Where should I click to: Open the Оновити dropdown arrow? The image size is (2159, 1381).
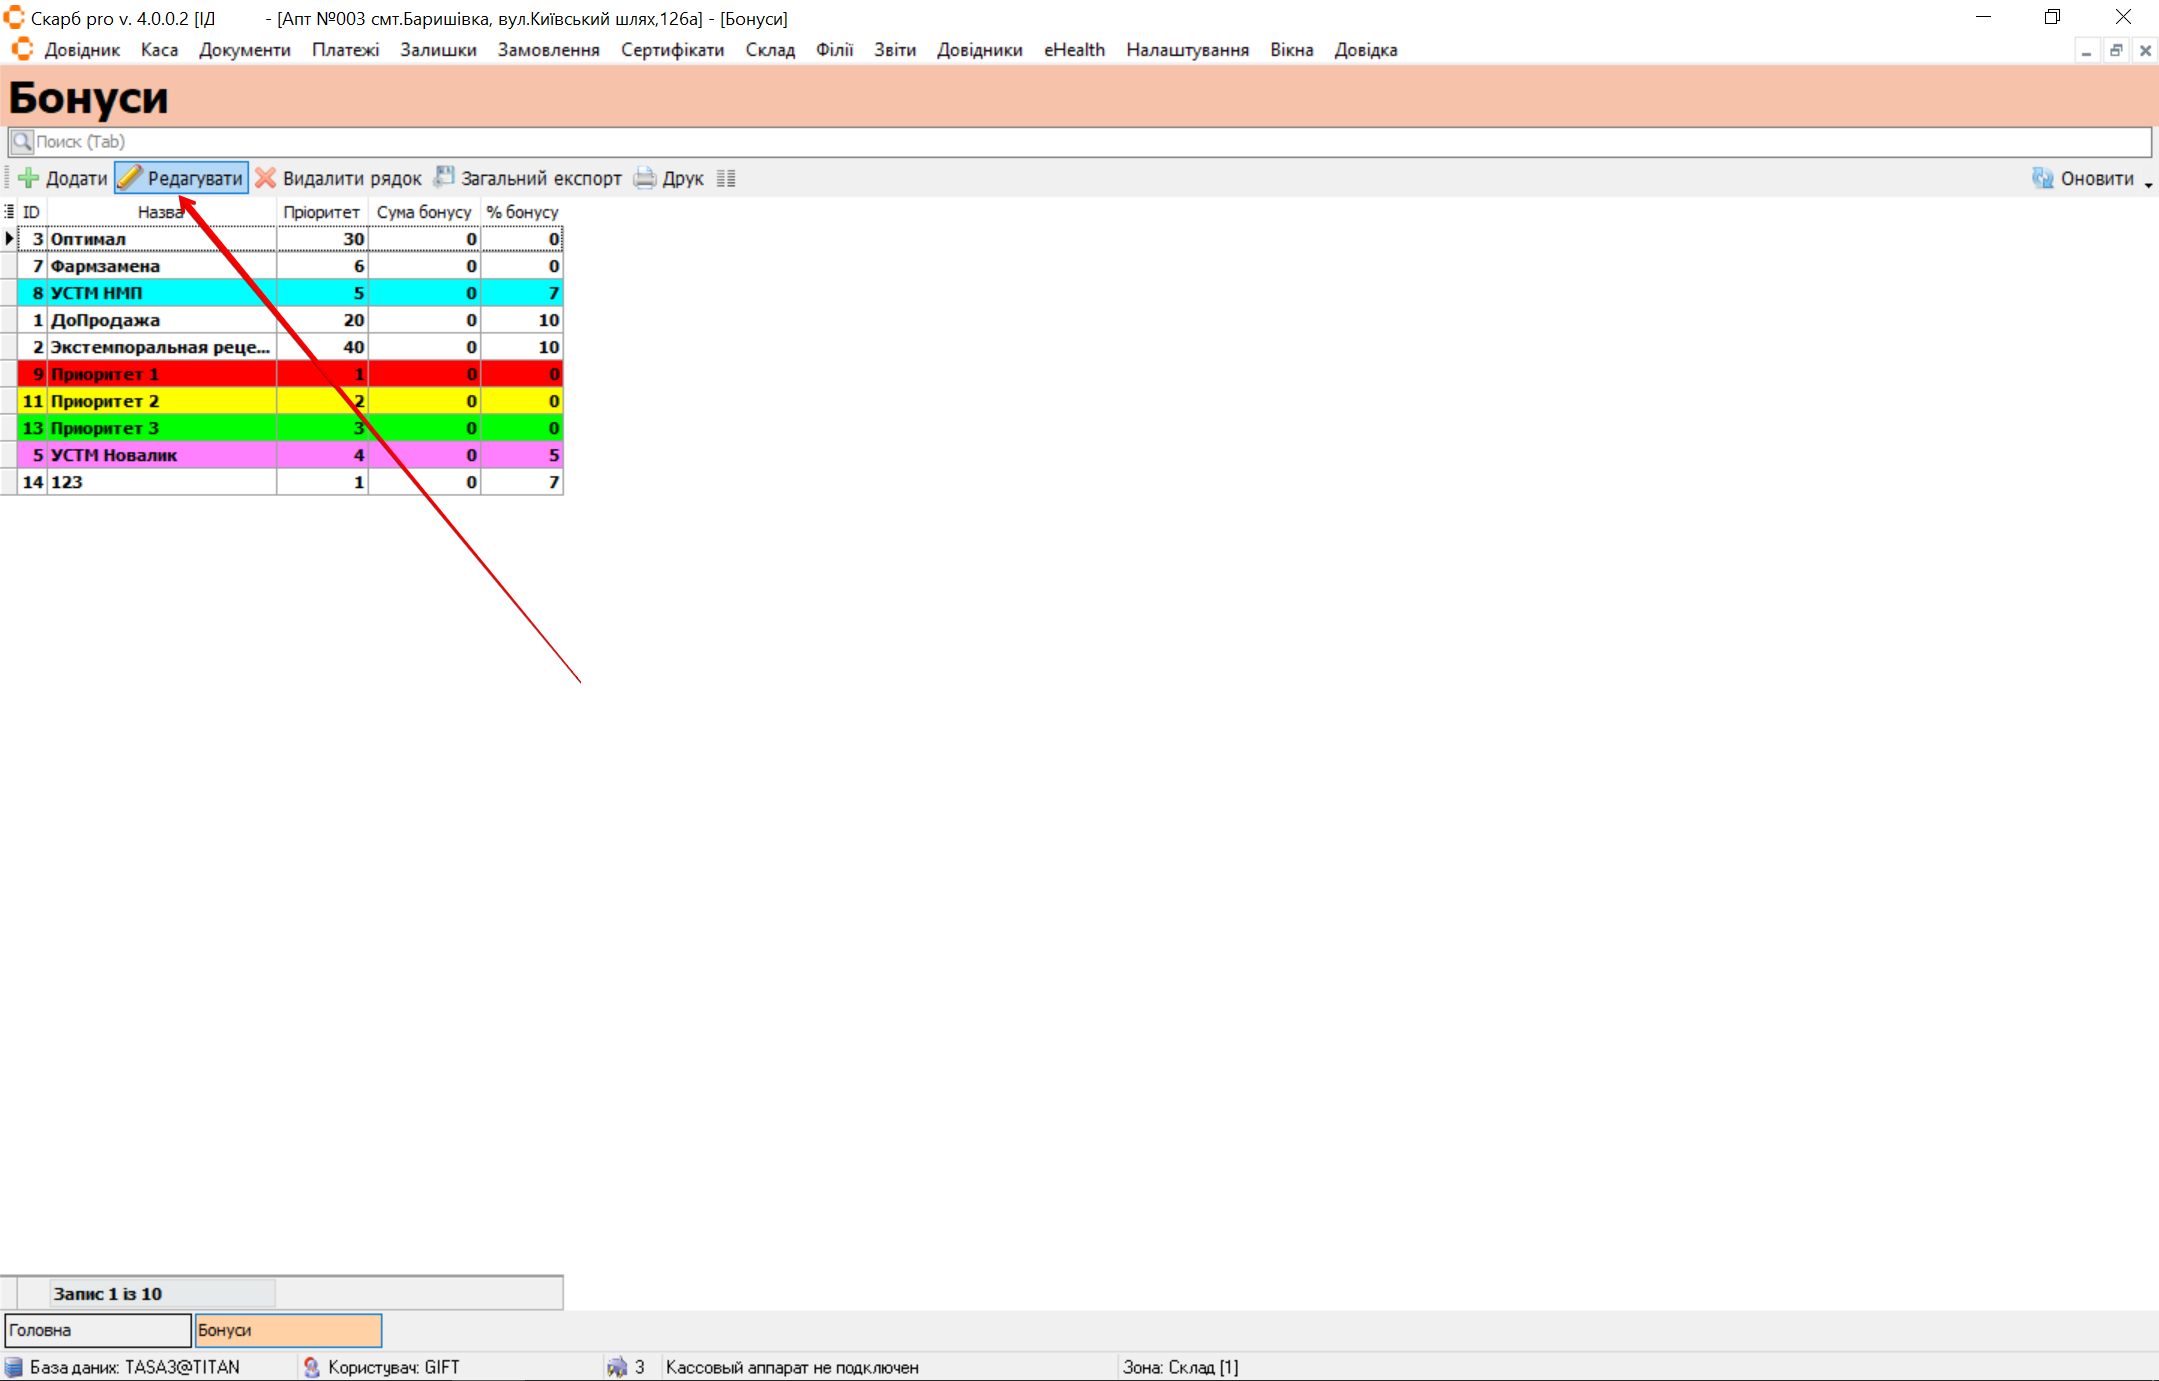tap(2148, 184)
